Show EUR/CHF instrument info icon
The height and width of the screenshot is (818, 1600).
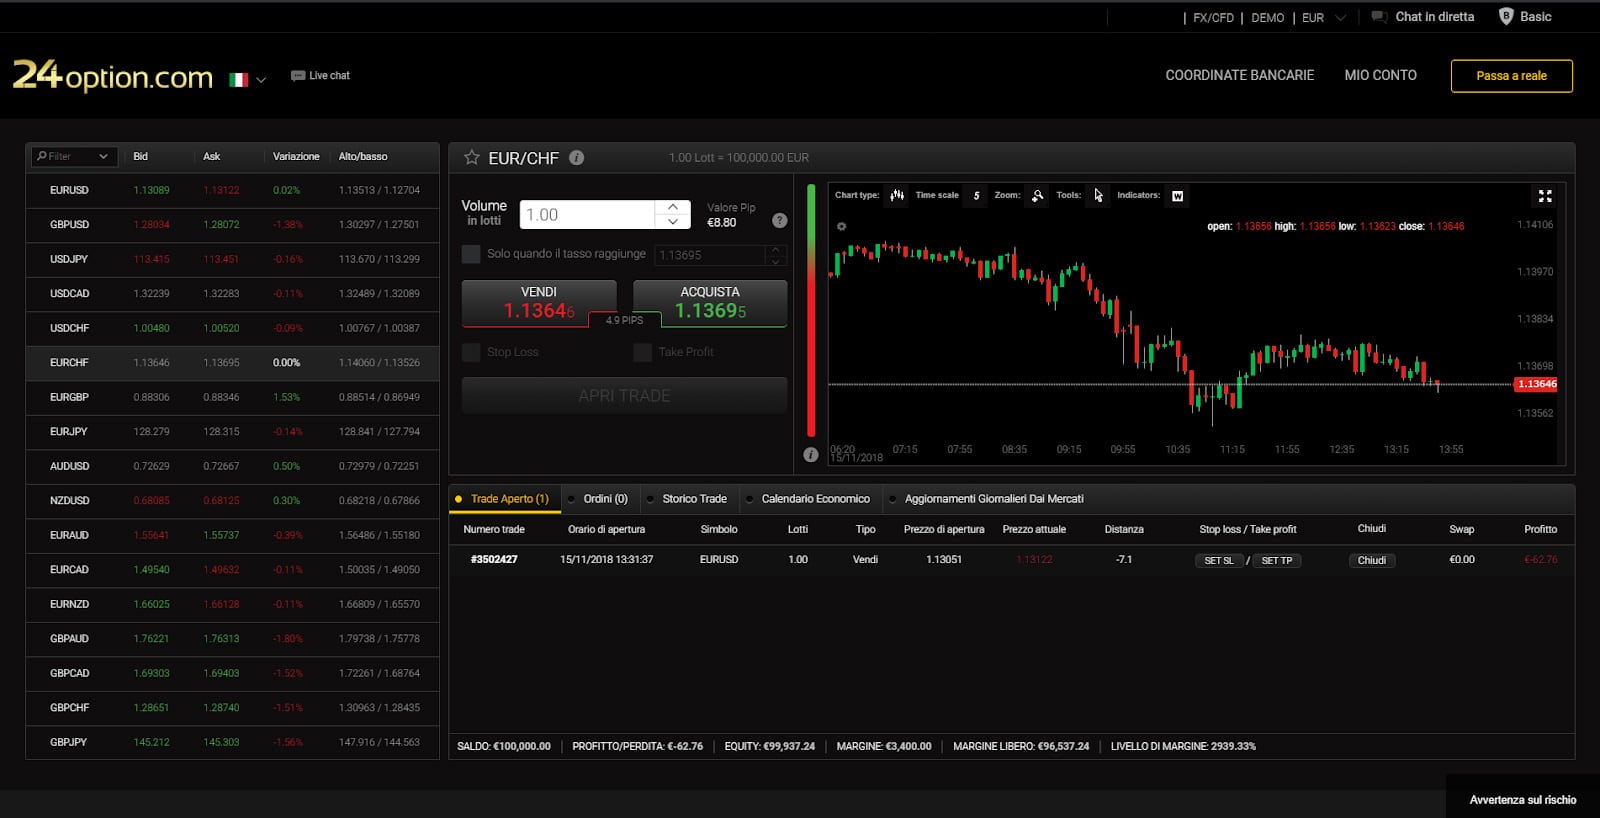(x=577, y=158)
